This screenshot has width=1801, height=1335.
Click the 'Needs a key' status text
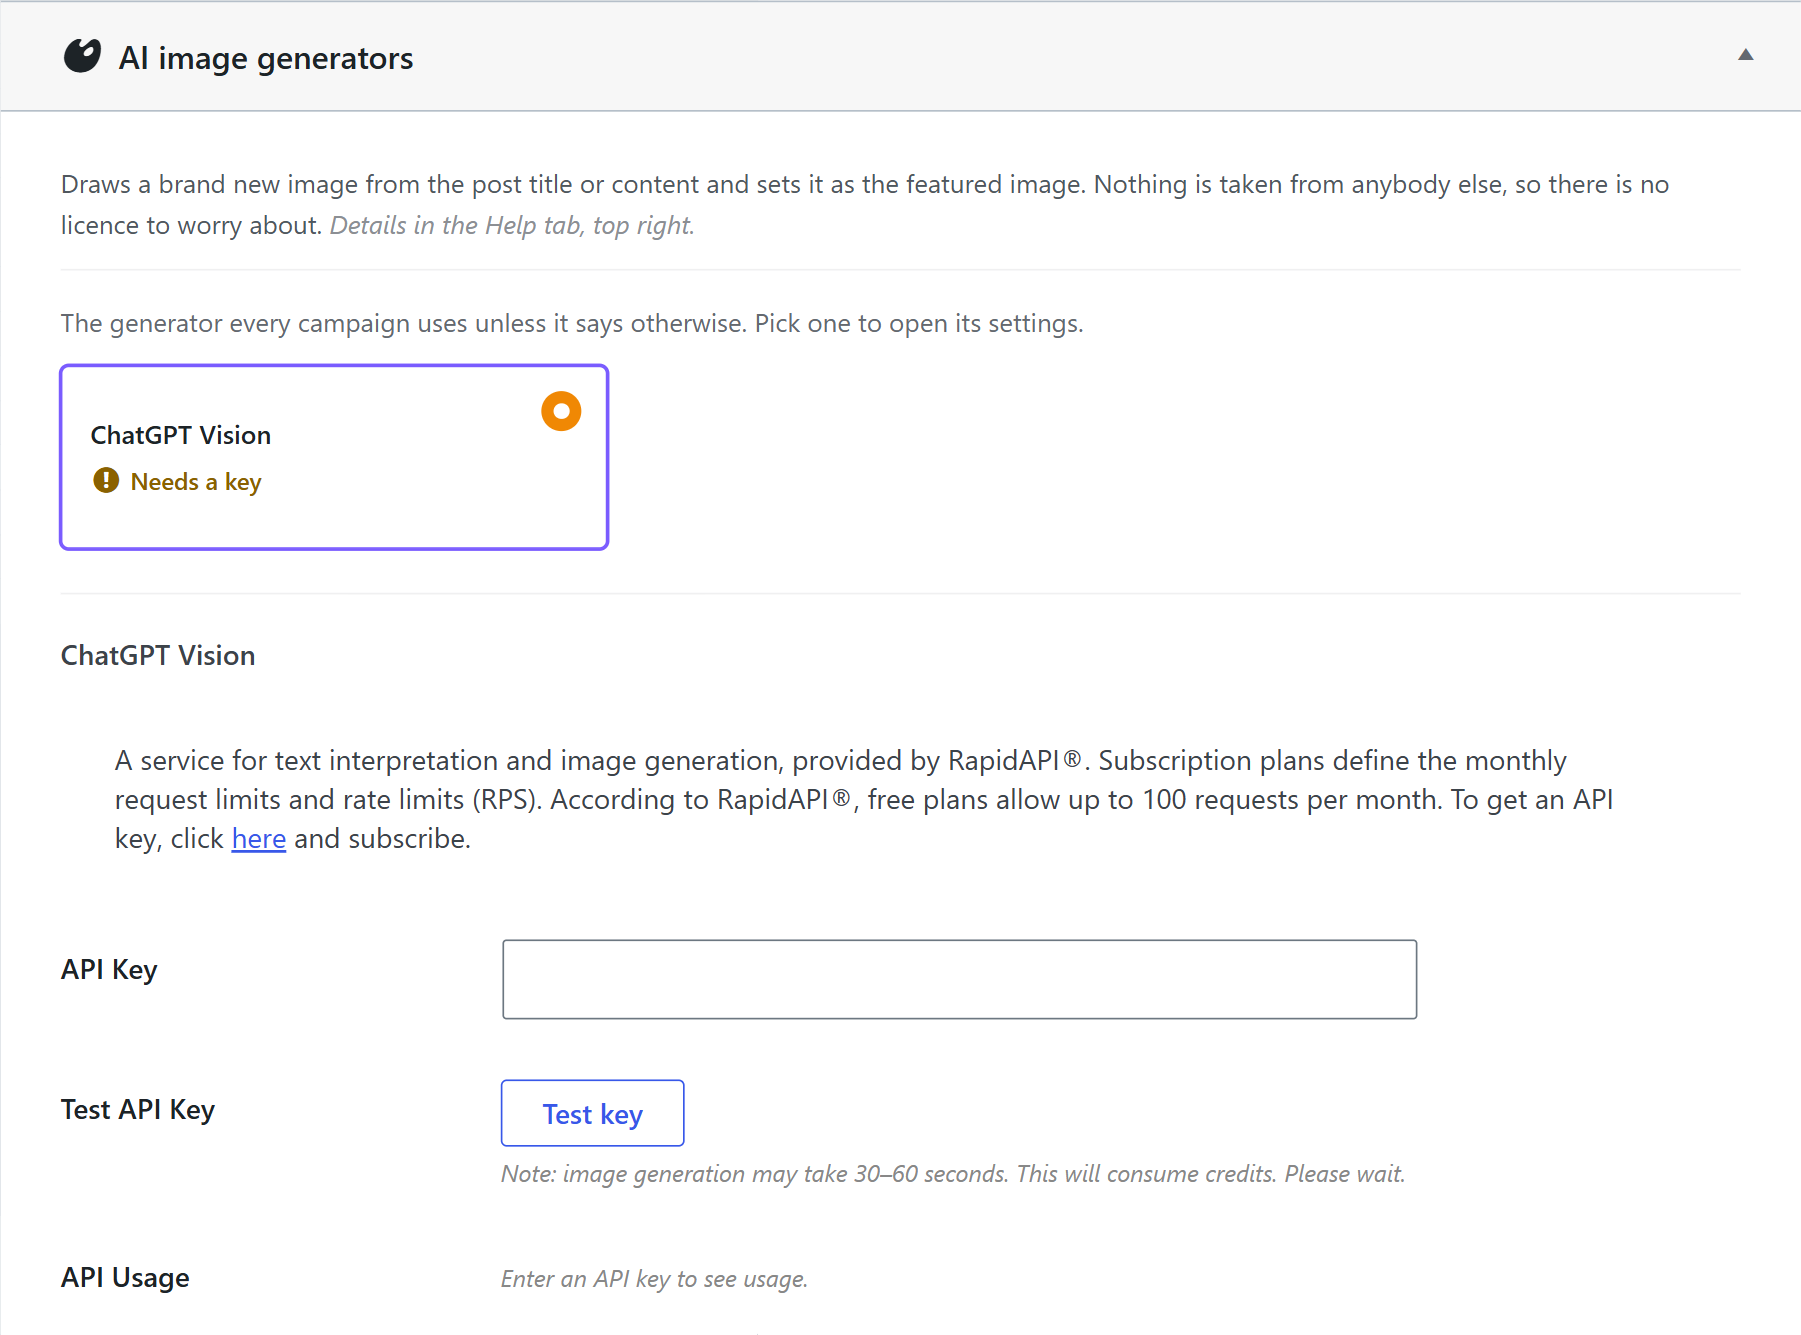(196, 482)
